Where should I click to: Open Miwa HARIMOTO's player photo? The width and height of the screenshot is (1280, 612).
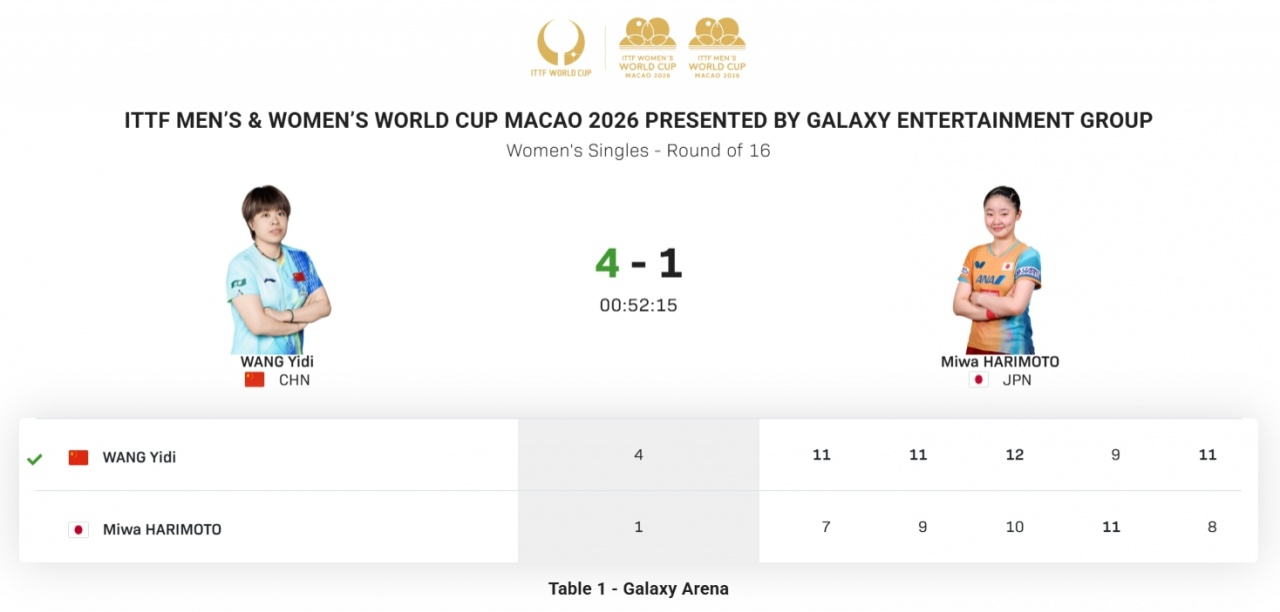(x=998, y=270)
